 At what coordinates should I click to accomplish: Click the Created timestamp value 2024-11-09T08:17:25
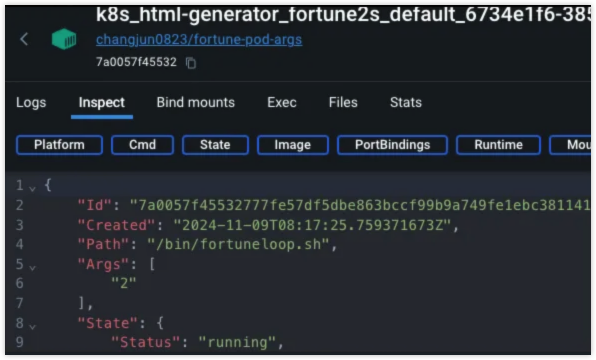pyautogui.click(x=312, y=225)
